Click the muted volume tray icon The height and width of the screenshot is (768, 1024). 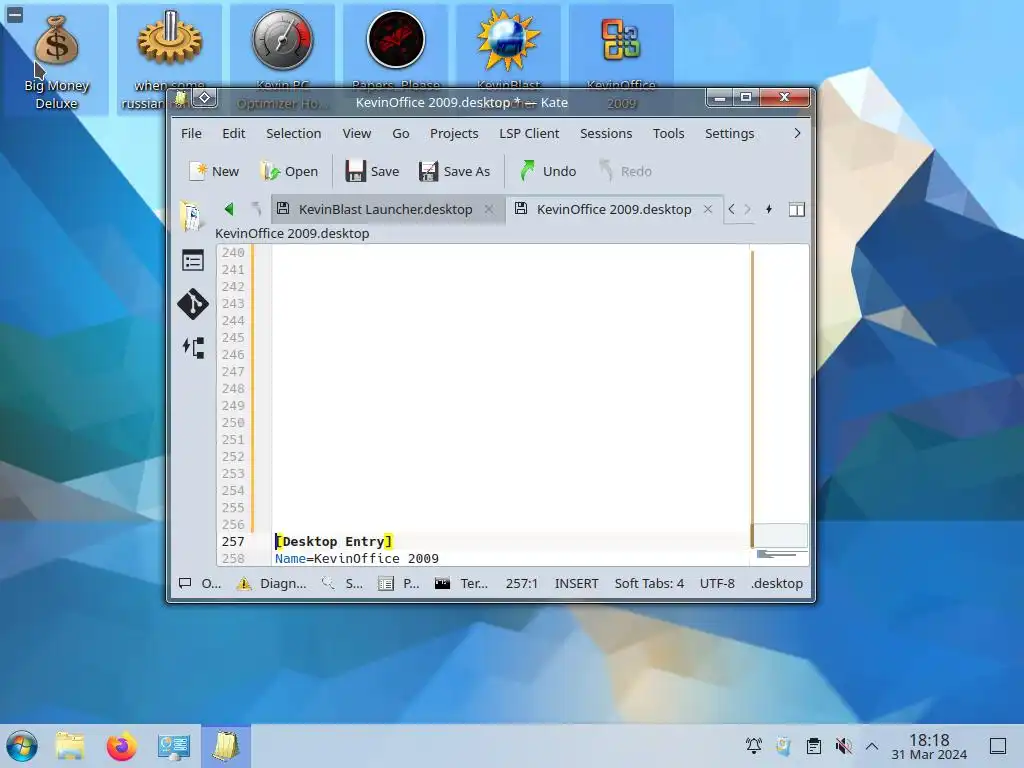[x=843, y=745]
